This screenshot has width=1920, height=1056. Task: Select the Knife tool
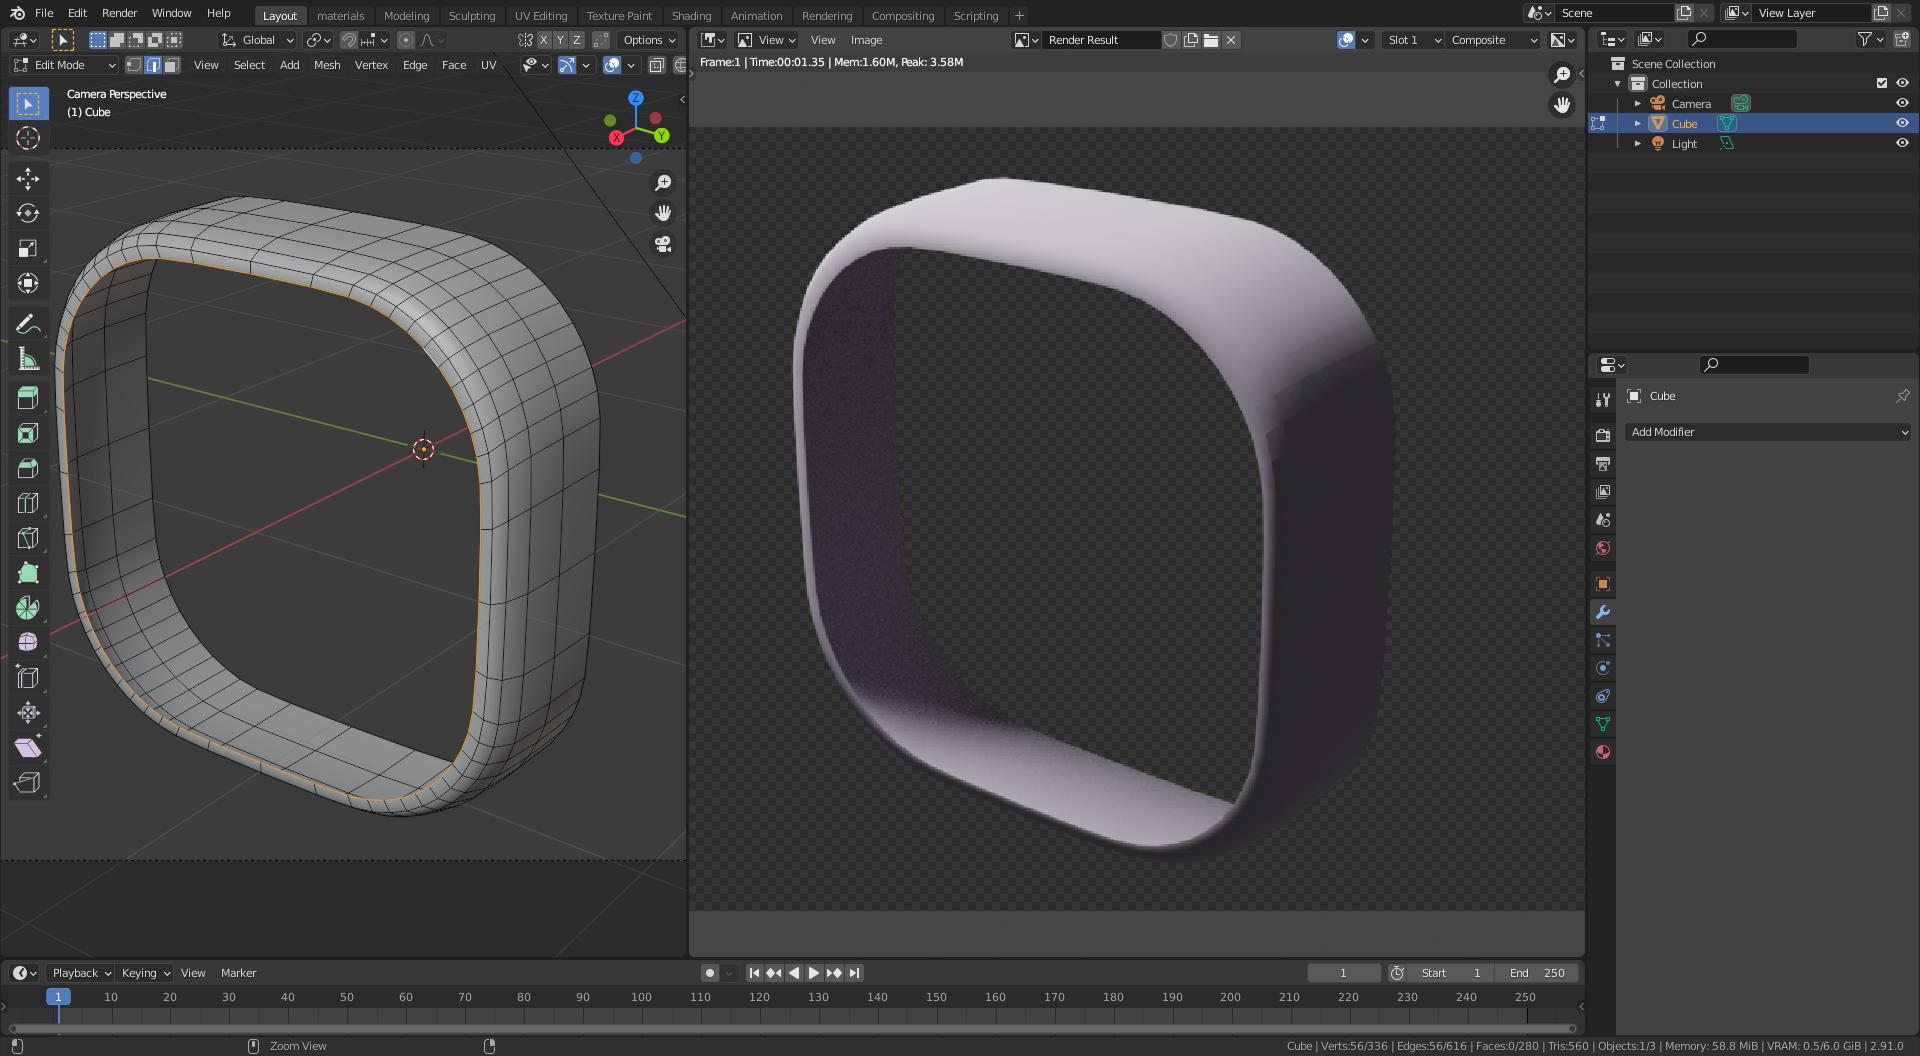point(28,538)
